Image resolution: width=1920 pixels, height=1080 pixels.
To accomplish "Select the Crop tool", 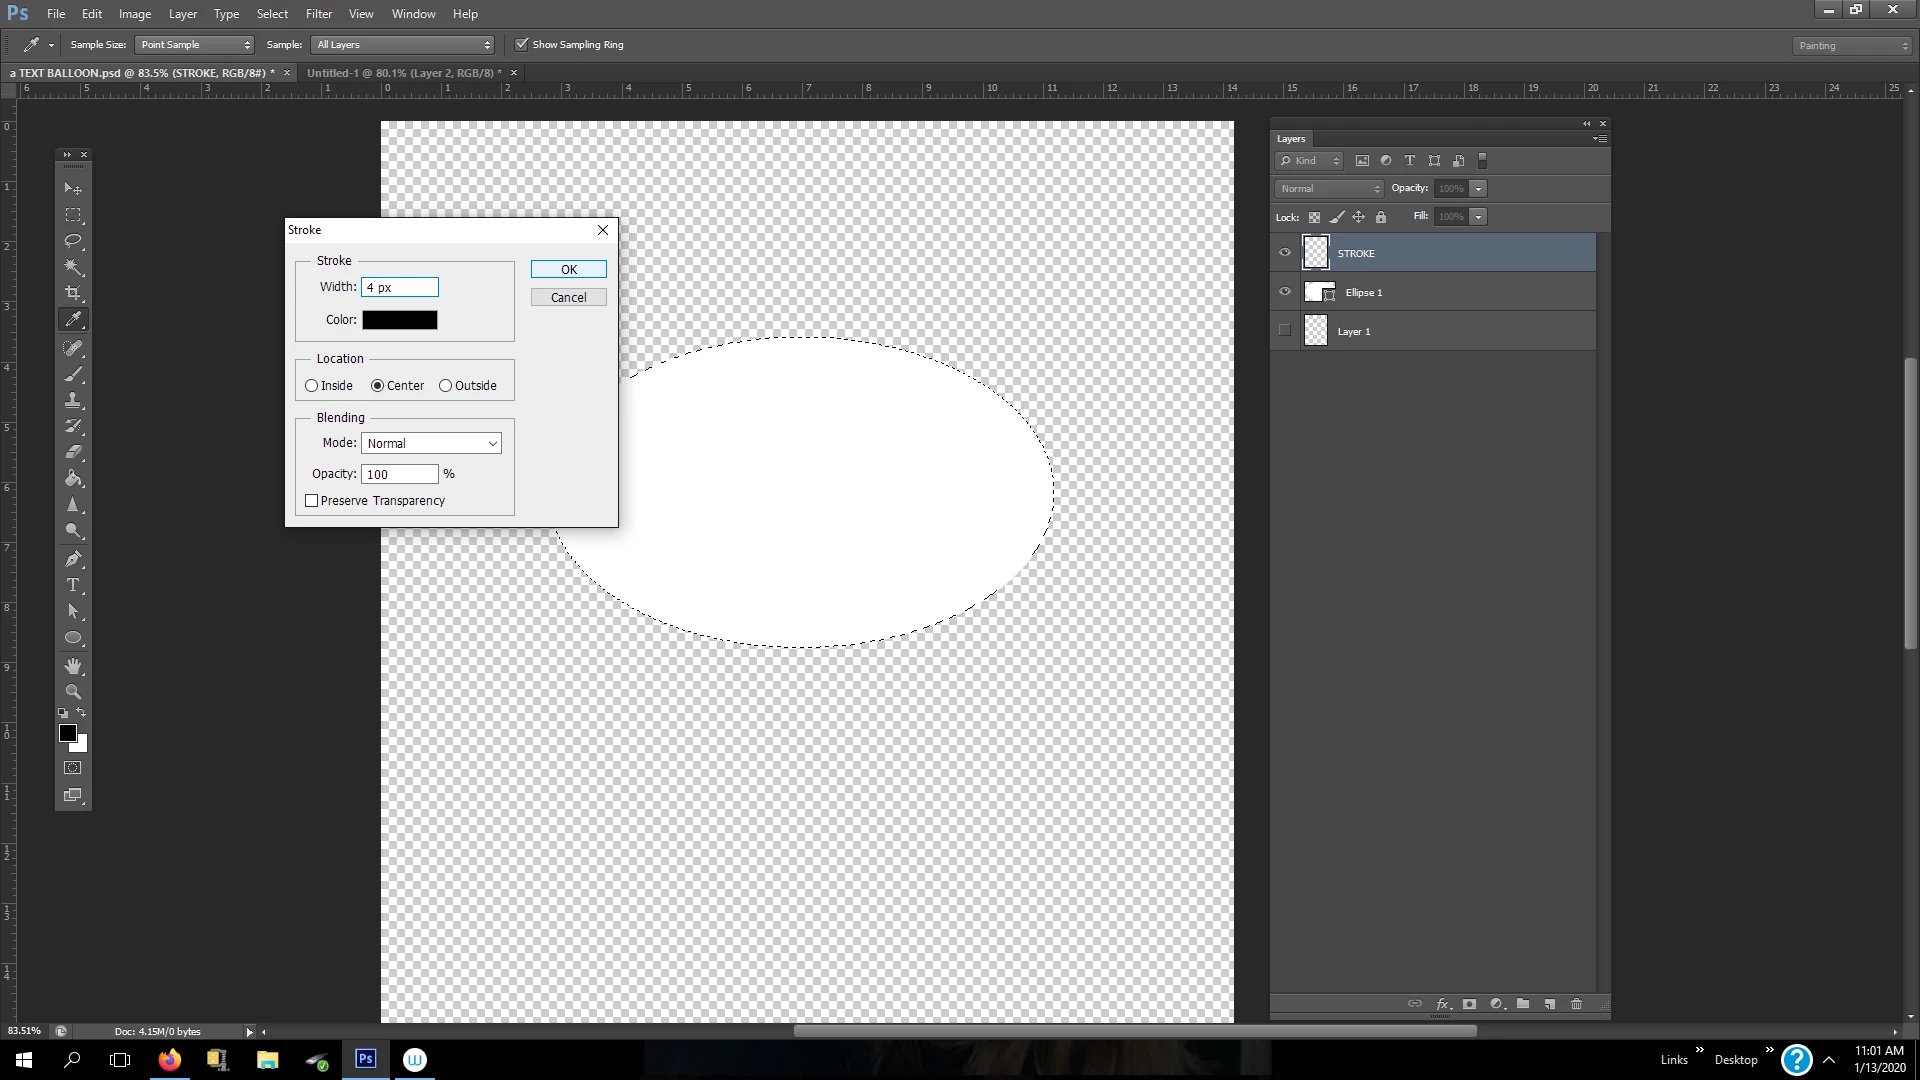I will (73, 293).
